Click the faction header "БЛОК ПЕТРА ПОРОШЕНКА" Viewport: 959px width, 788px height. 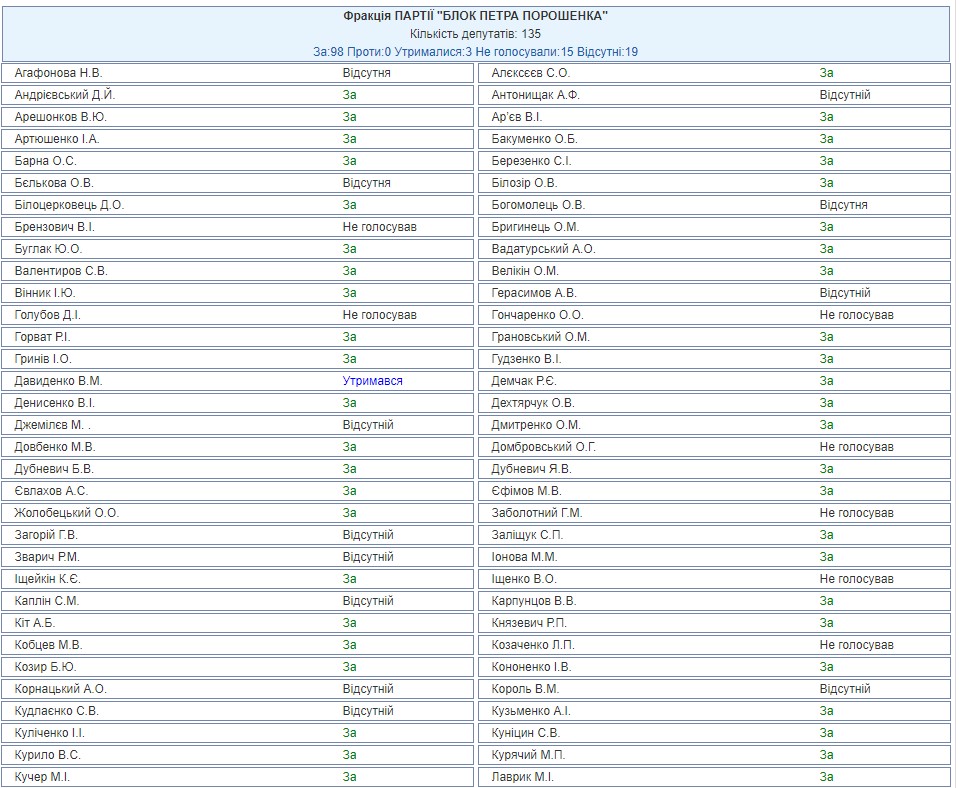click(x=475, y=16)
